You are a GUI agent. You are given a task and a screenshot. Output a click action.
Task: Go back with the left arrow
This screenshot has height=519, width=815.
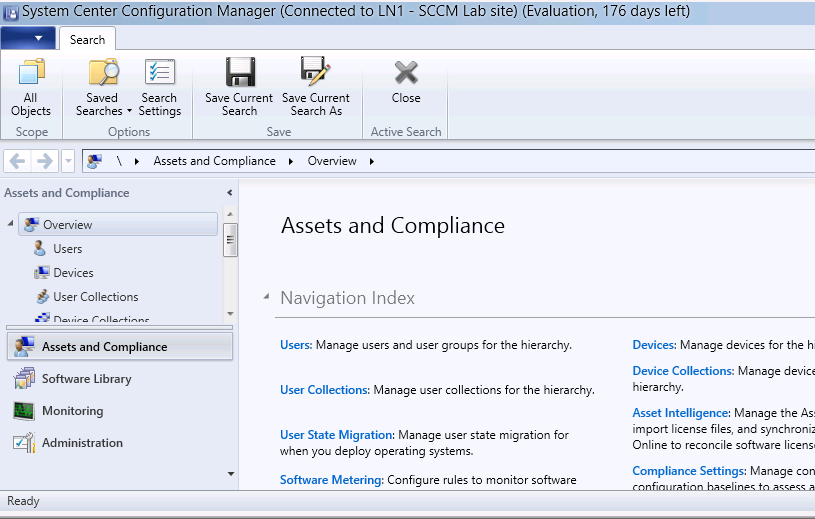pyautogui.click(x=17, y=161)
